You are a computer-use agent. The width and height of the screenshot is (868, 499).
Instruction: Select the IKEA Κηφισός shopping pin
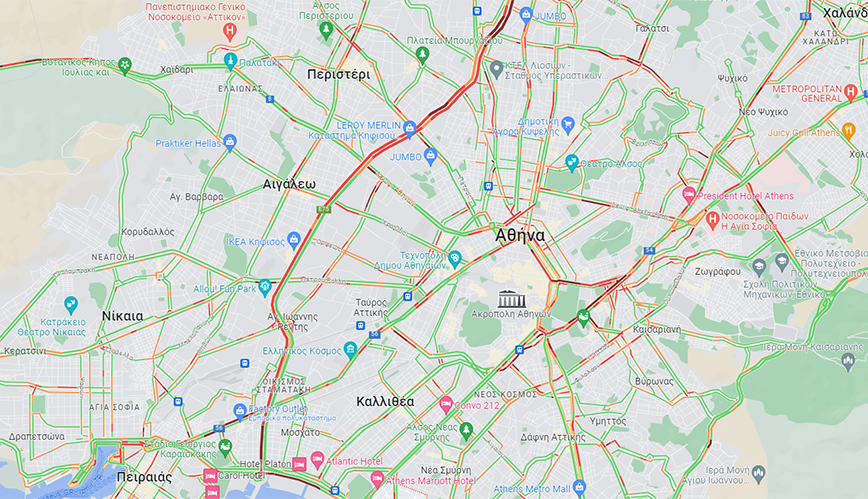294,240
